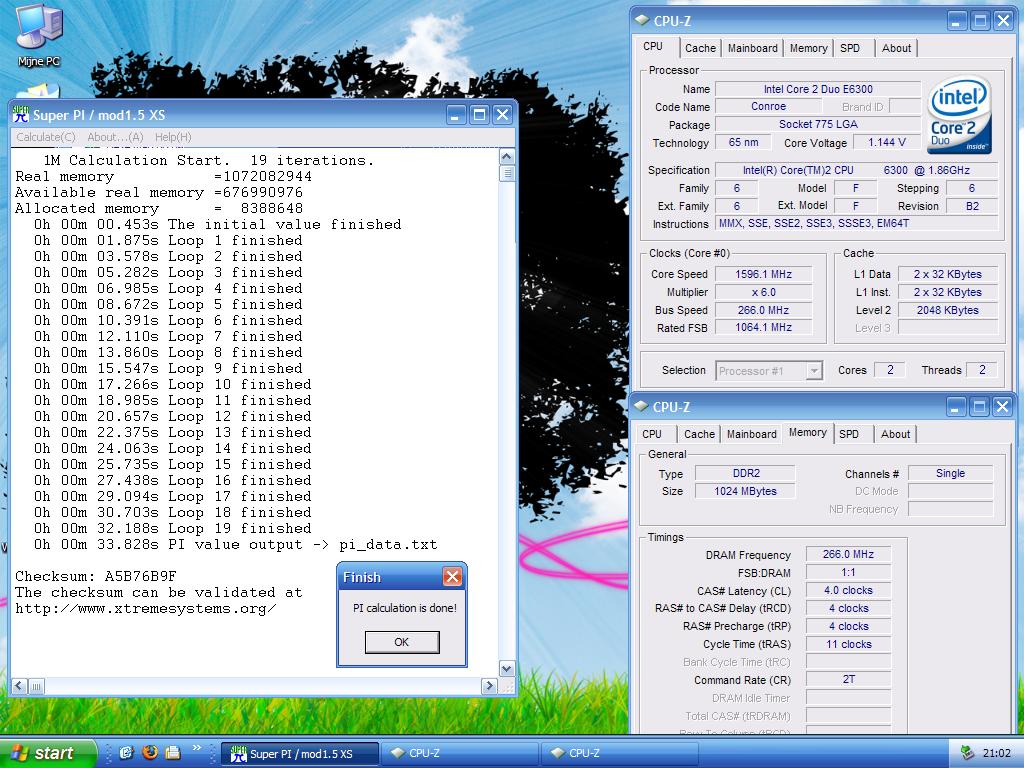The height and width of the screenshot is (768, 1024).
Task: Click Loop 19 finished line
Action: click(x=172, y=528)
